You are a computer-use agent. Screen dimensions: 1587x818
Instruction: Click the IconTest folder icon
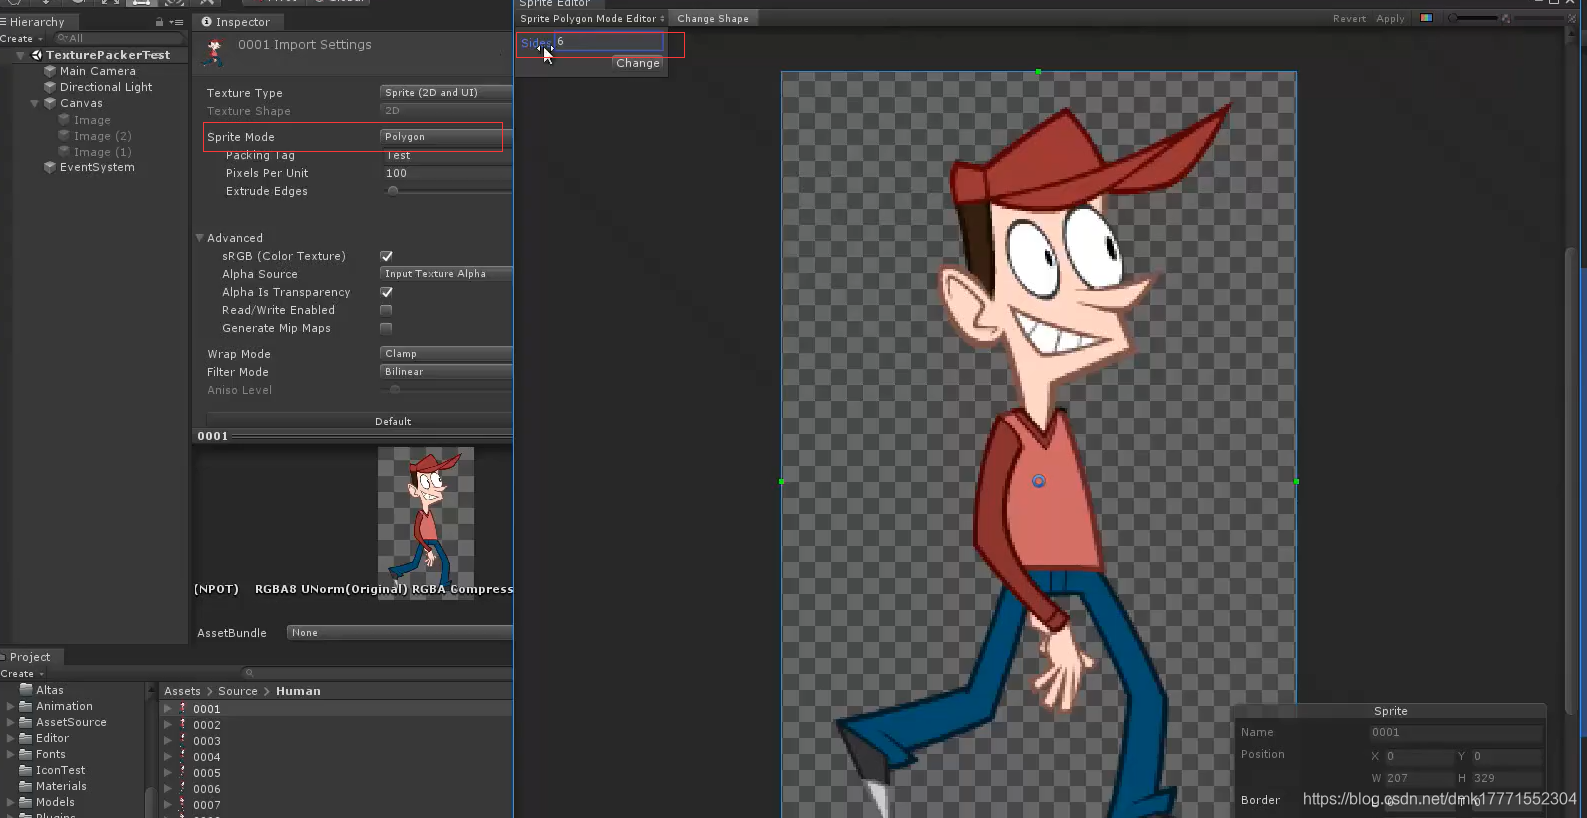(27, 770)
